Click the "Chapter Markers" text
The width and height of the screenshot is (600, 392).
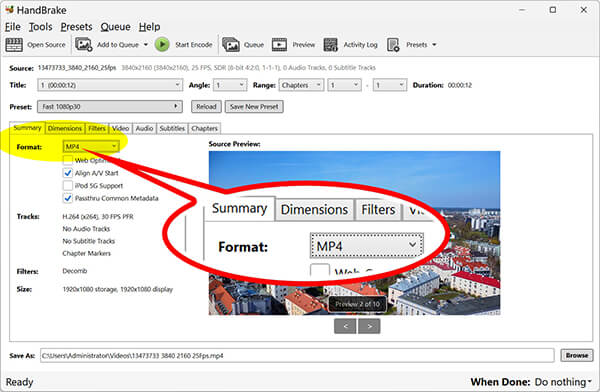(x=86, y=253)
